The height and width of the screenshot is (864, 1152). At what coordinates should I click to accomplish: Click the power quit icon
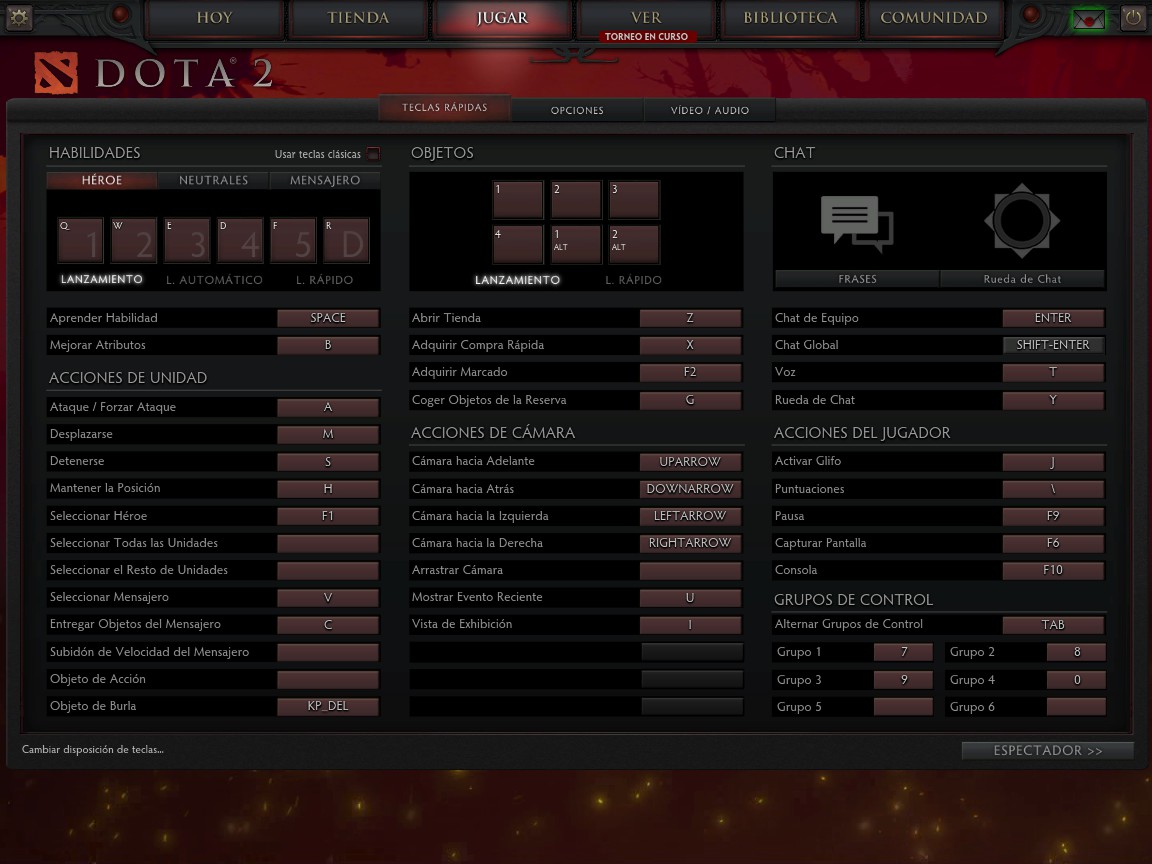[1133, 18]
